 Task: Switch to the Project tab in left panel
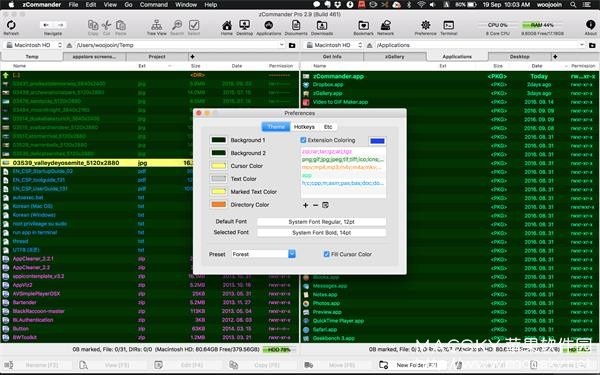(x=157, y=57)
